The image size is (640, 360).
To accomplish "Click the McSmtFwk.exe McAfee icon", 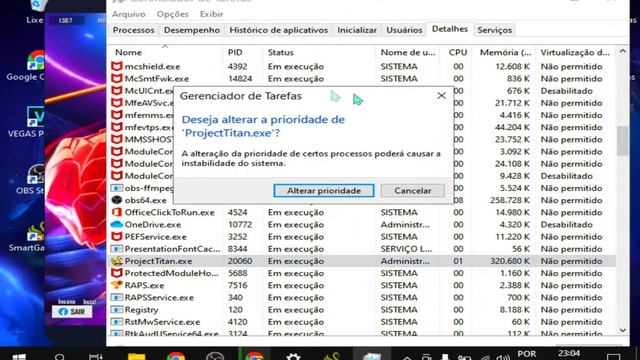I will tap(117, 78).
